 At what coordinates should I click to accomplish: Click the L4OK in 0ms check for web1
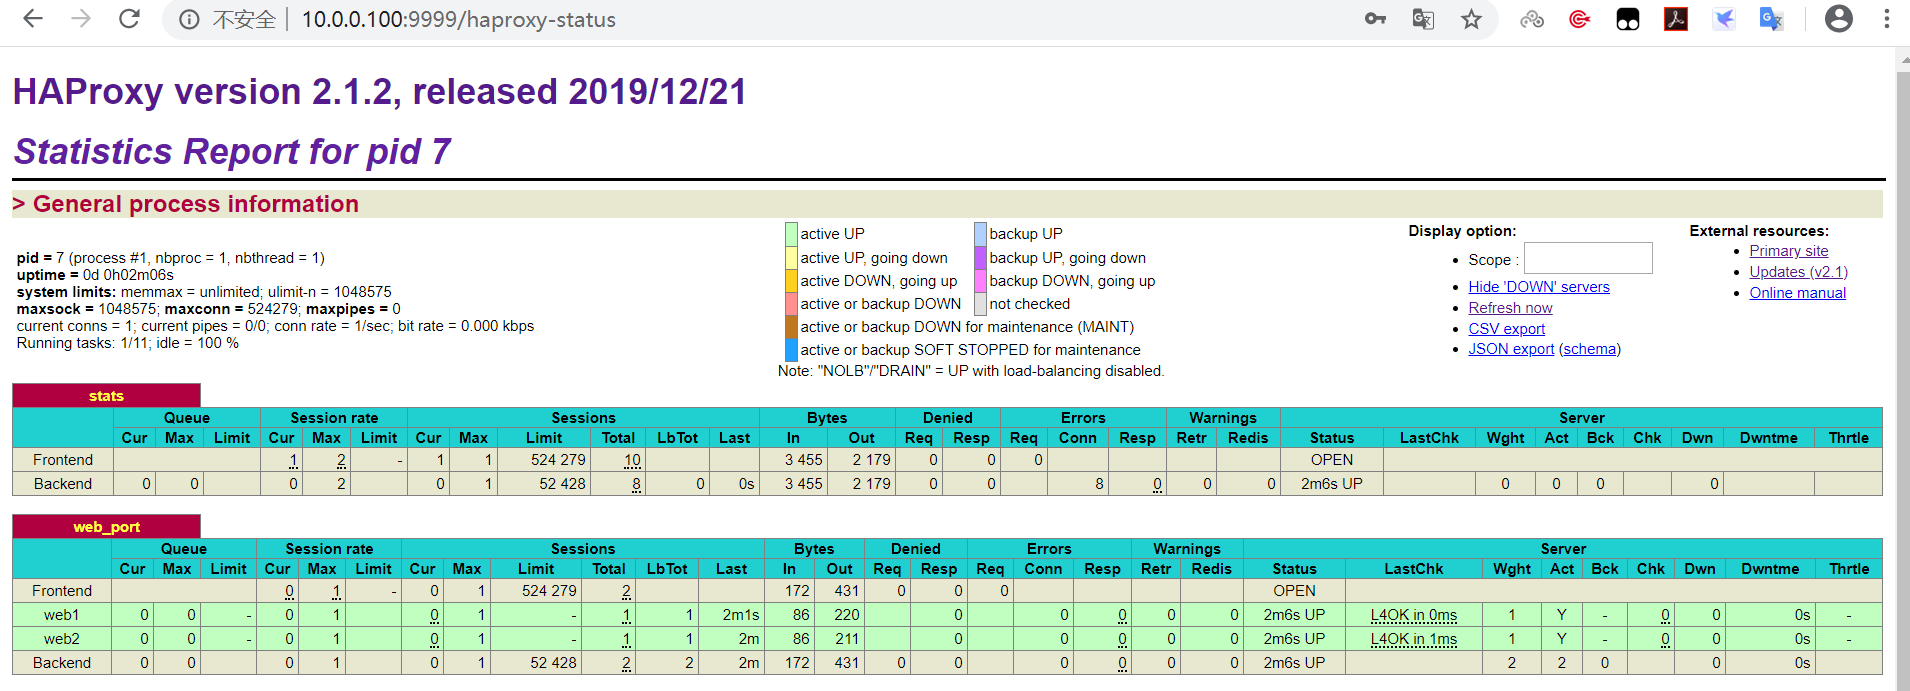[1414, 615]
